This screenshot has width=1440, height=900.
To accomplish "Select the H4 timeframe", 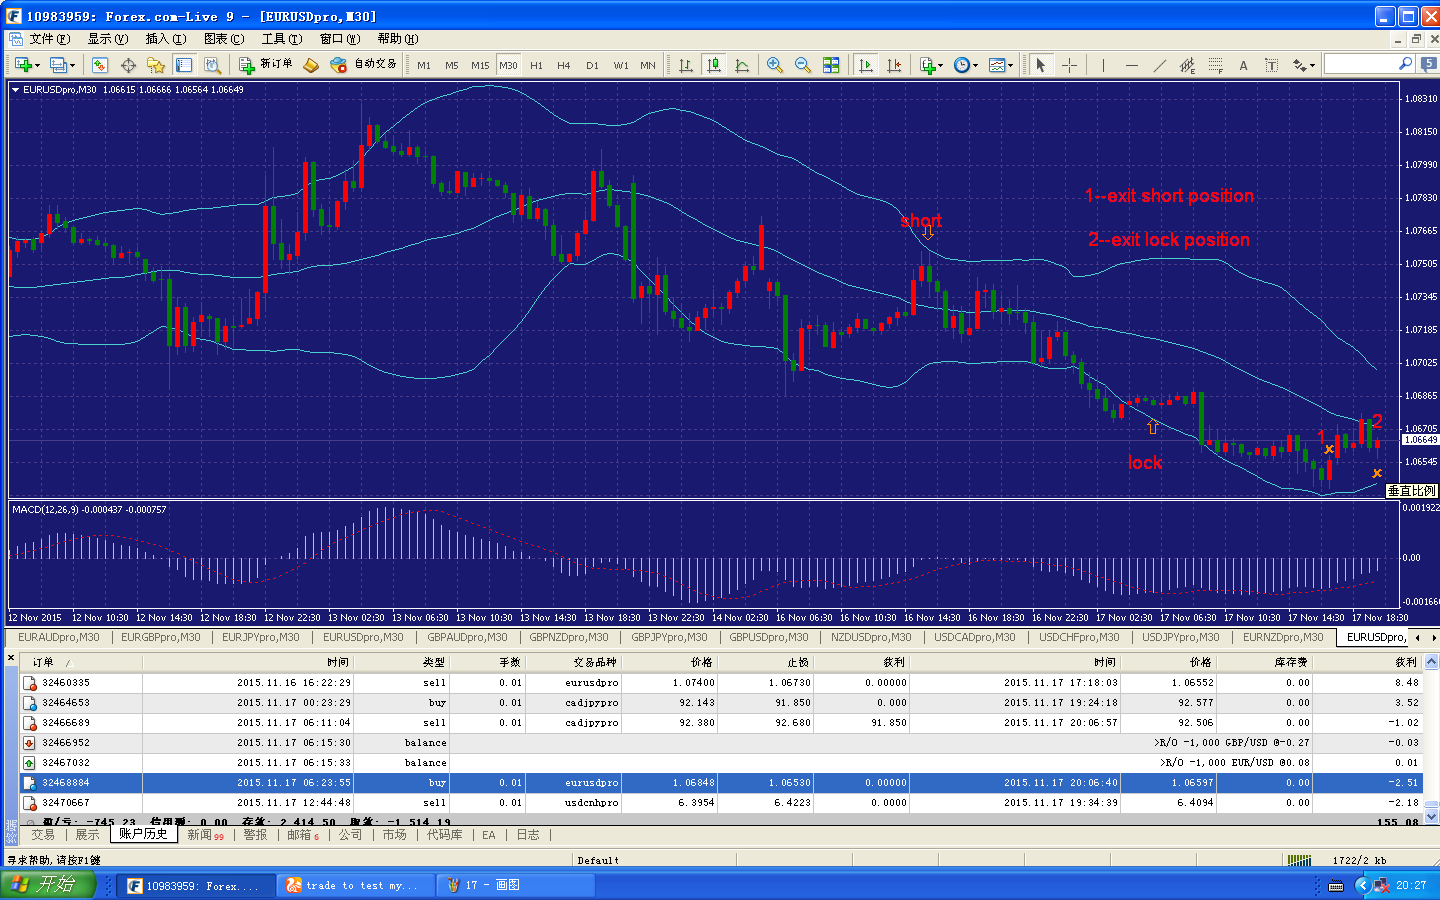I will [x=564, y=65].
